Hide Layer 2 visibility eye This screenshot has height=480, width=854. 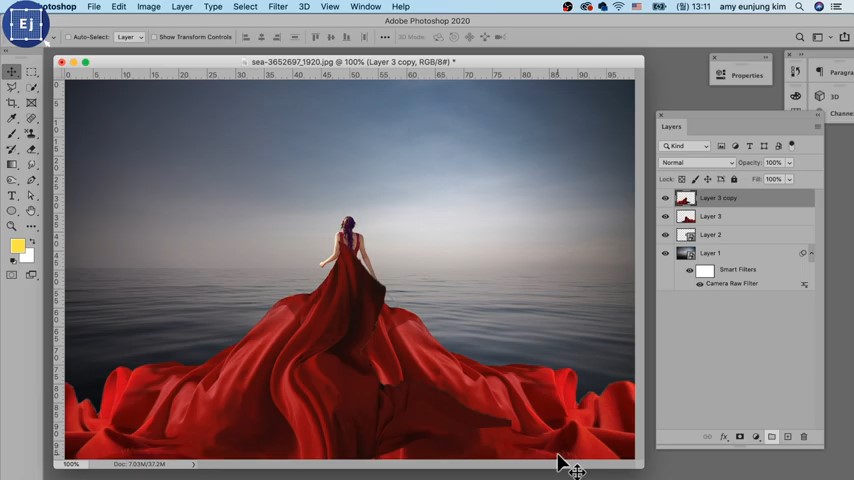coord(665,235)
